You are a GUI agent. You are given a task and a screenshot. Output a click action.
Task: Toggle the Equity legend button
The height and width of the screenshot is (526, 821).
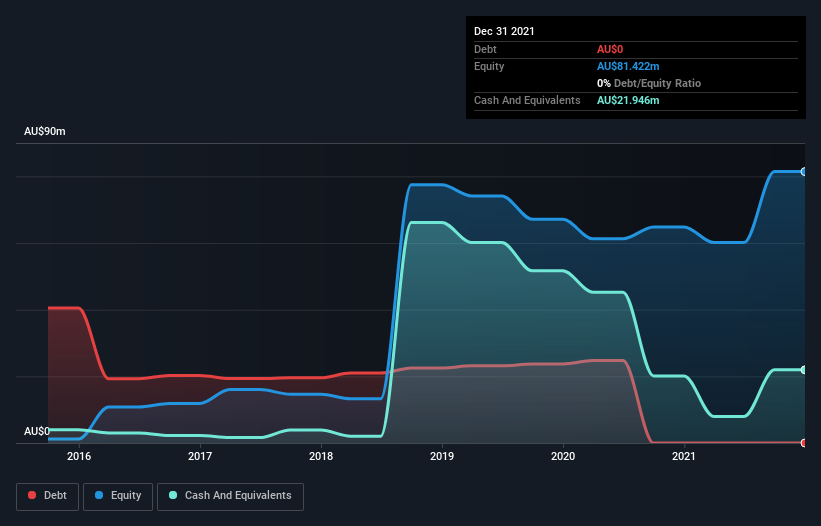tap(118, 496)
